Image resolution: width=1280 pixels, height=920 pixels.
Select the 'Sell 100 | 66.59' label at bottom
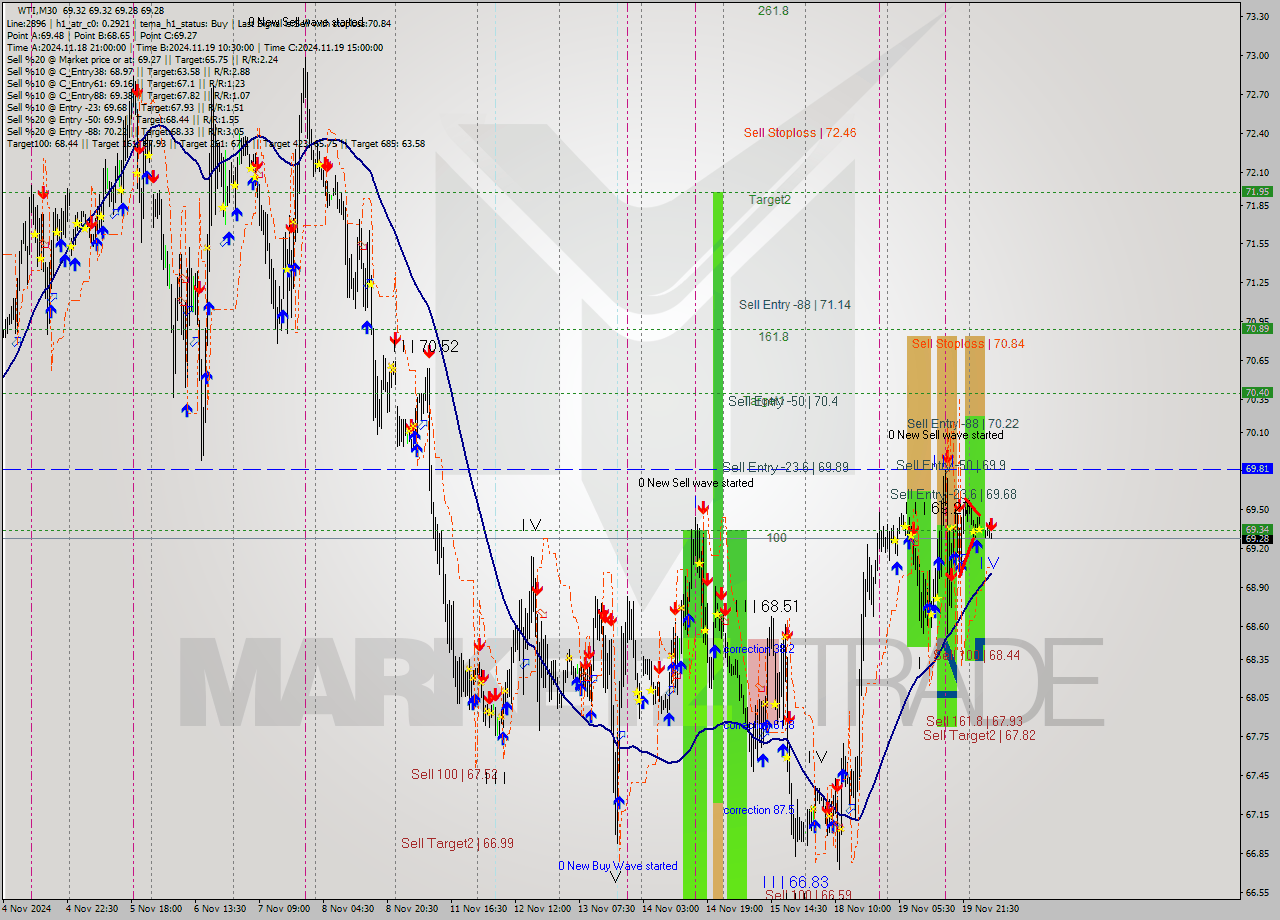(x=808, y=895)
